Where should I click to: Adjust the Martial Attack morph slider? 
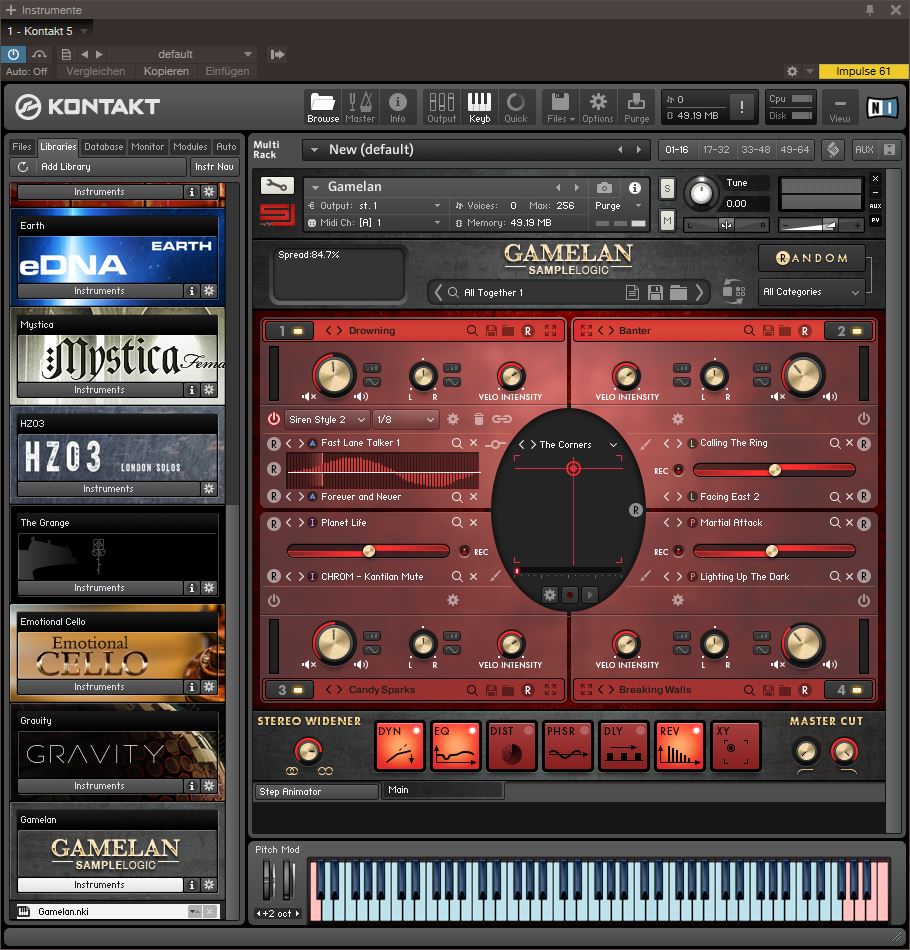pos(774,551)
